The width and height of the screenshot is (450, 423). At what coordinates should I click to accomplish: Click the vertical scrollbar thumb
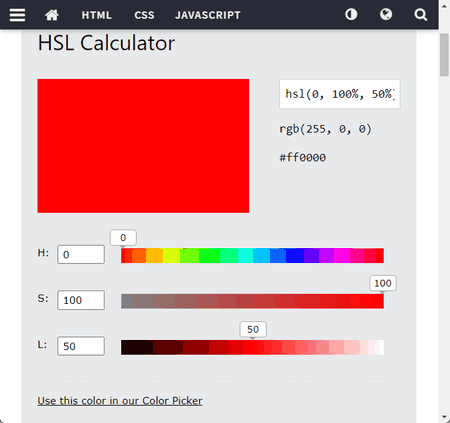[444, 55]
